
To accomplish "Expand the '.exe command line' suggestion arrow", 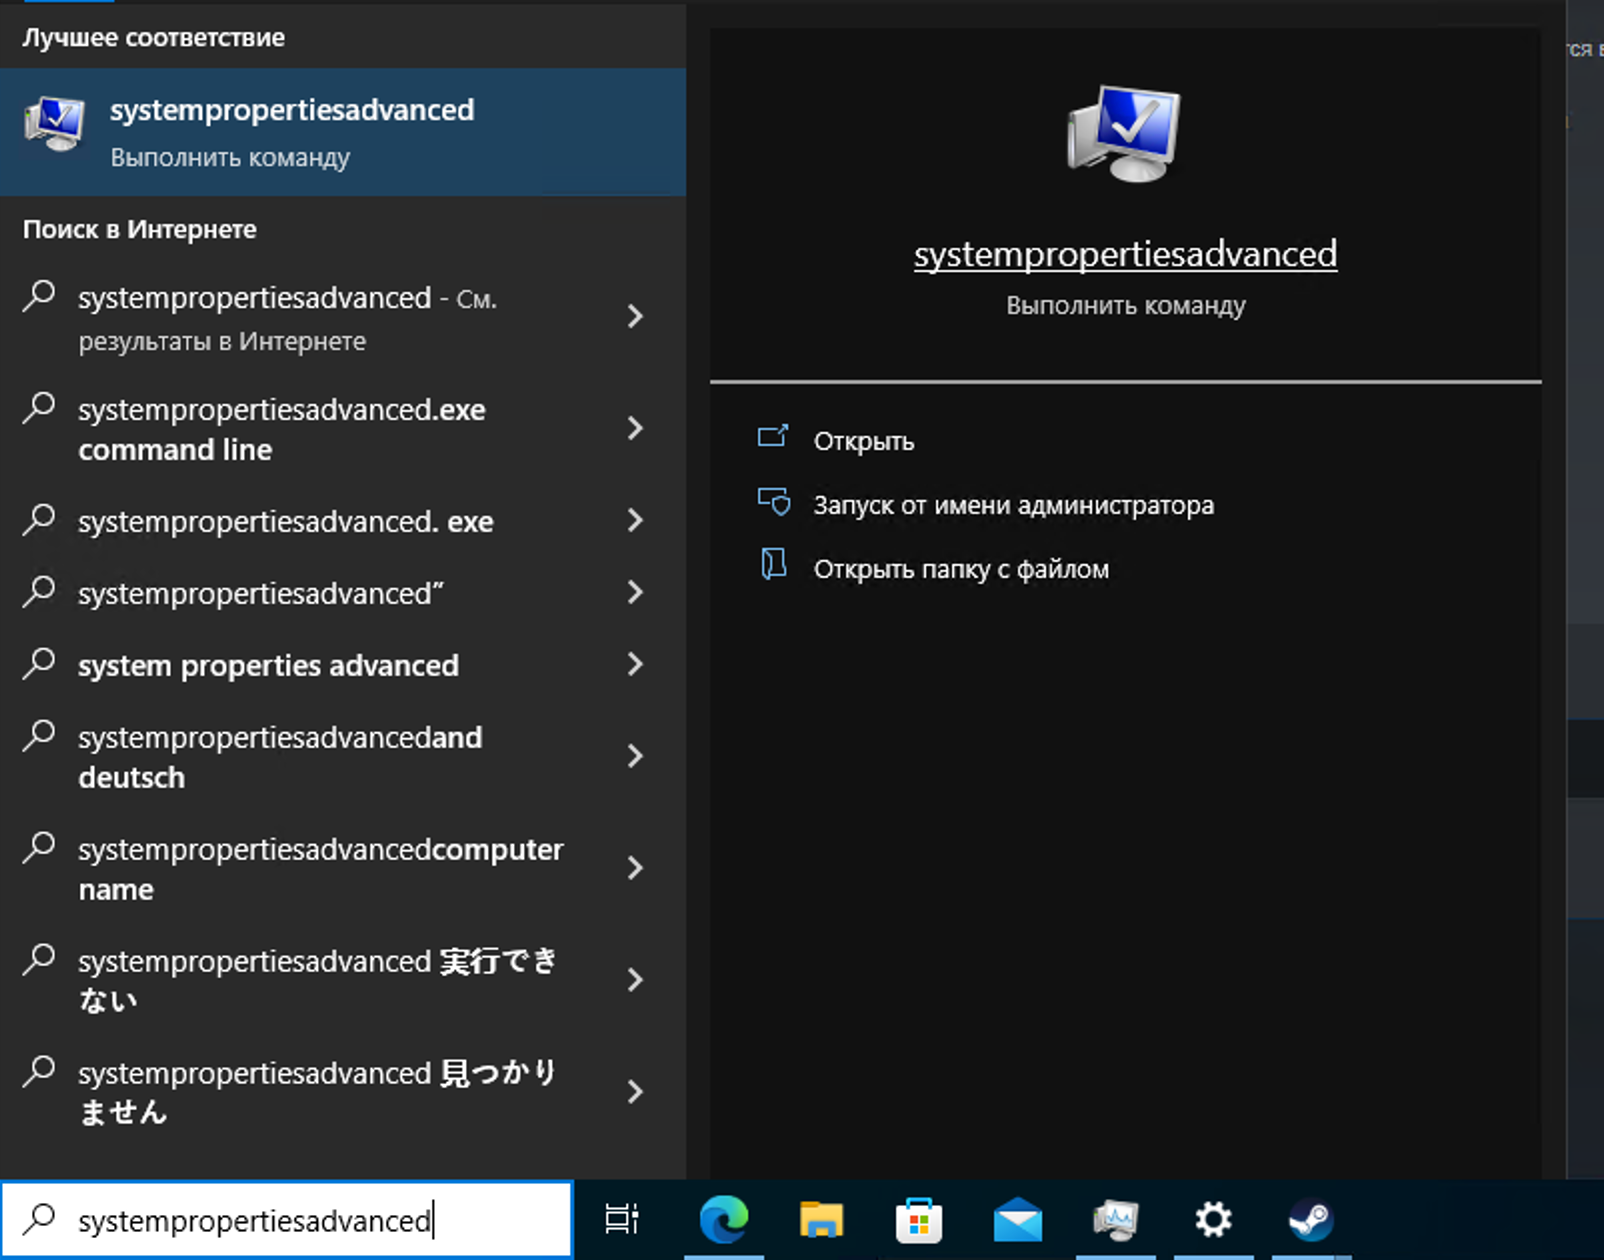I will pos(635,429).
